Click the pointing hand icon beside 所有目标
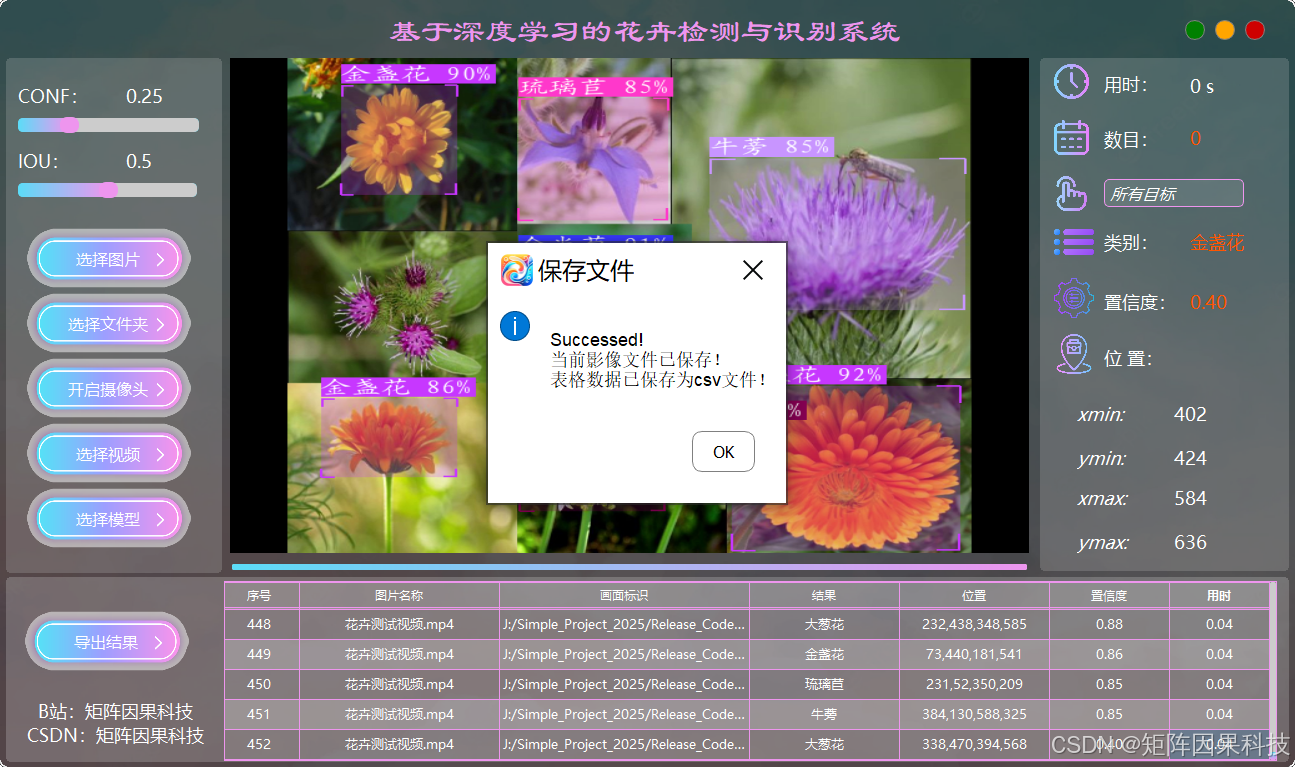The image size is (1295, 767). pos(1071,193)
